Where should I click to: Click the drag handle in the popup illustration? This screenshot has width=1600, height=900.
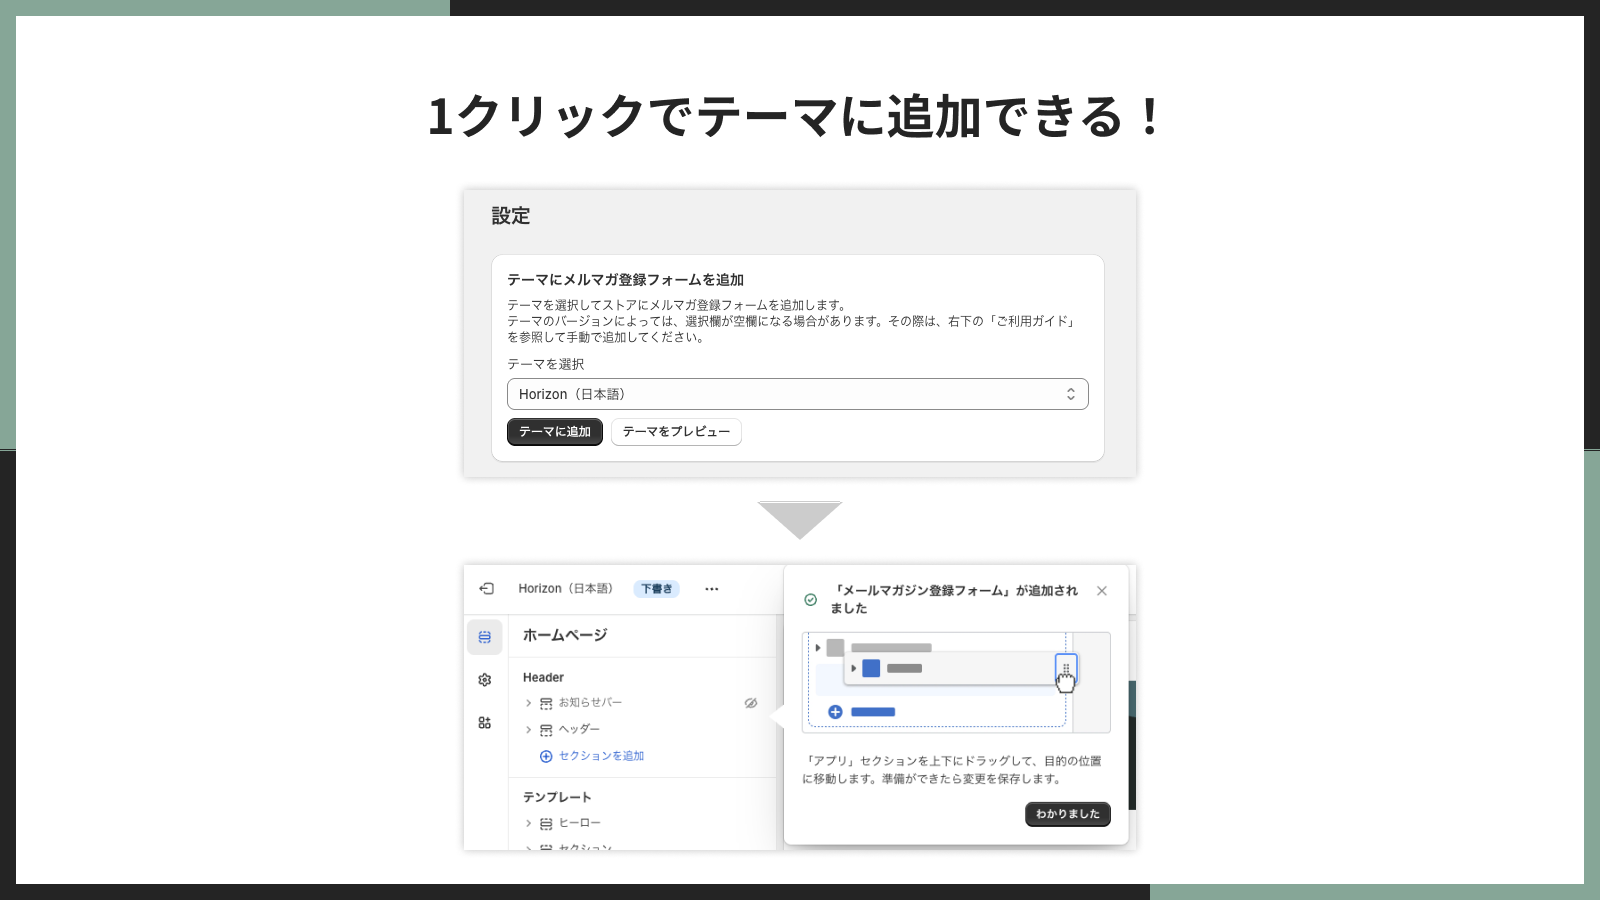[1067, 668]
